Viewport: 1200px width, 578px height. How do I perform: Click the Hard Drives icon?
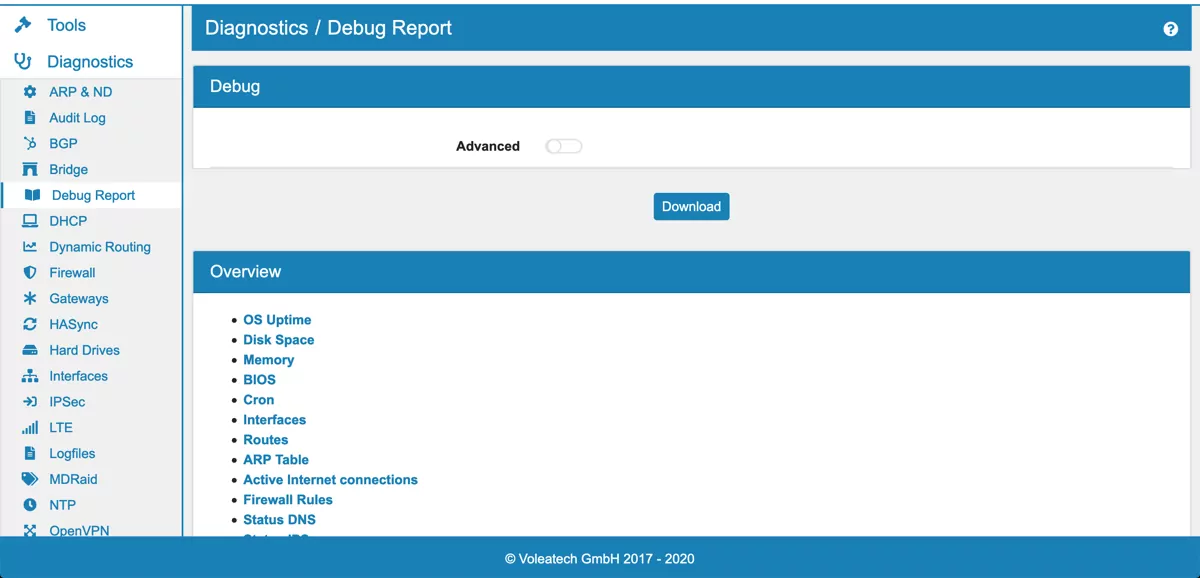(31, 350)
